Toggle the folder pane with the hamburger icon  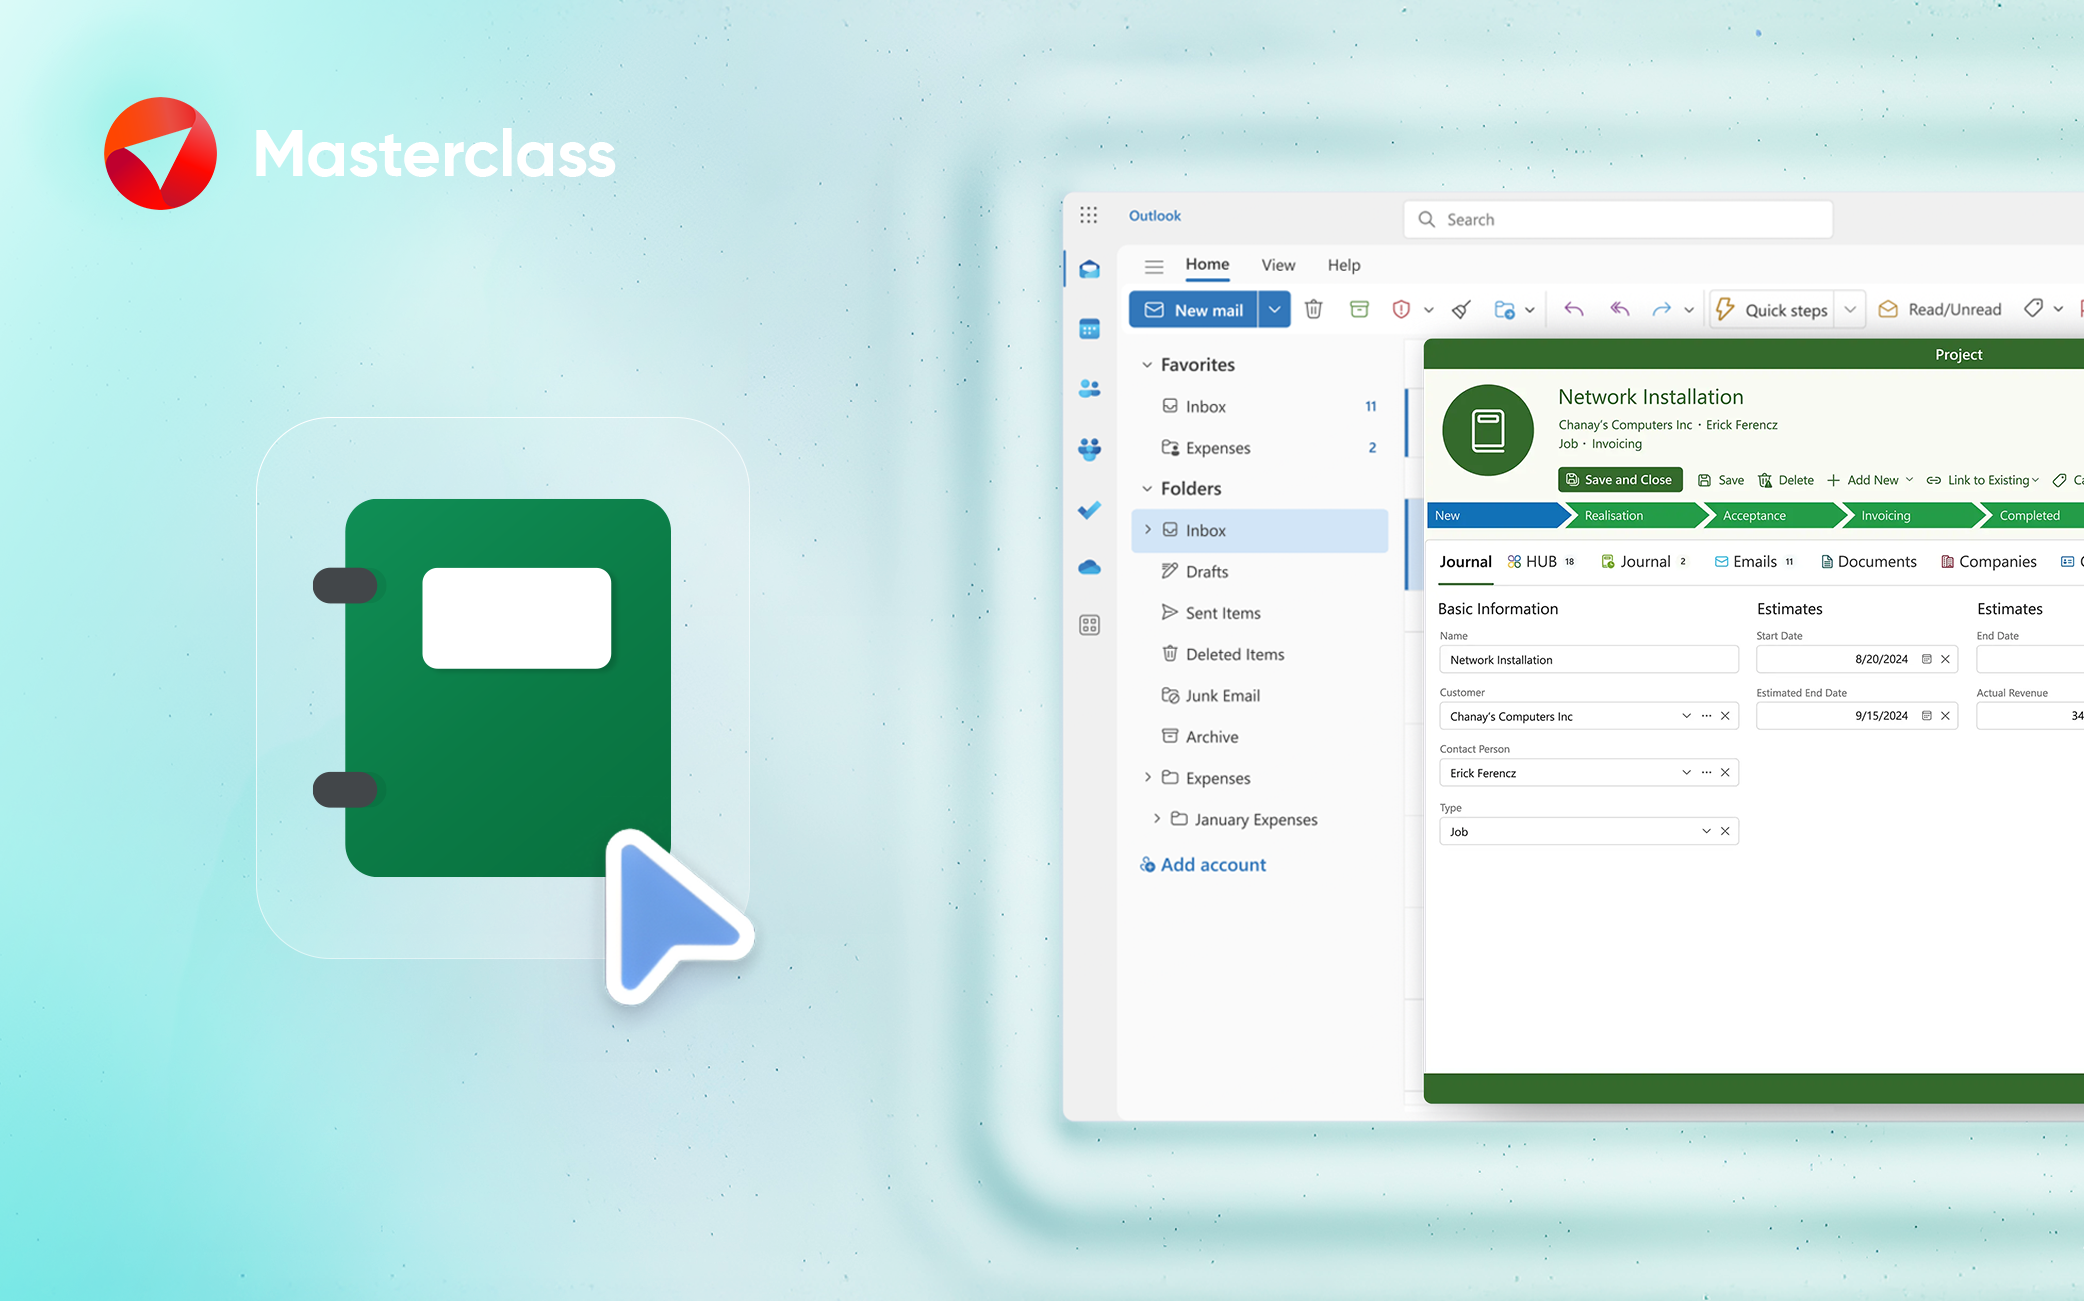click(1154, 266)
